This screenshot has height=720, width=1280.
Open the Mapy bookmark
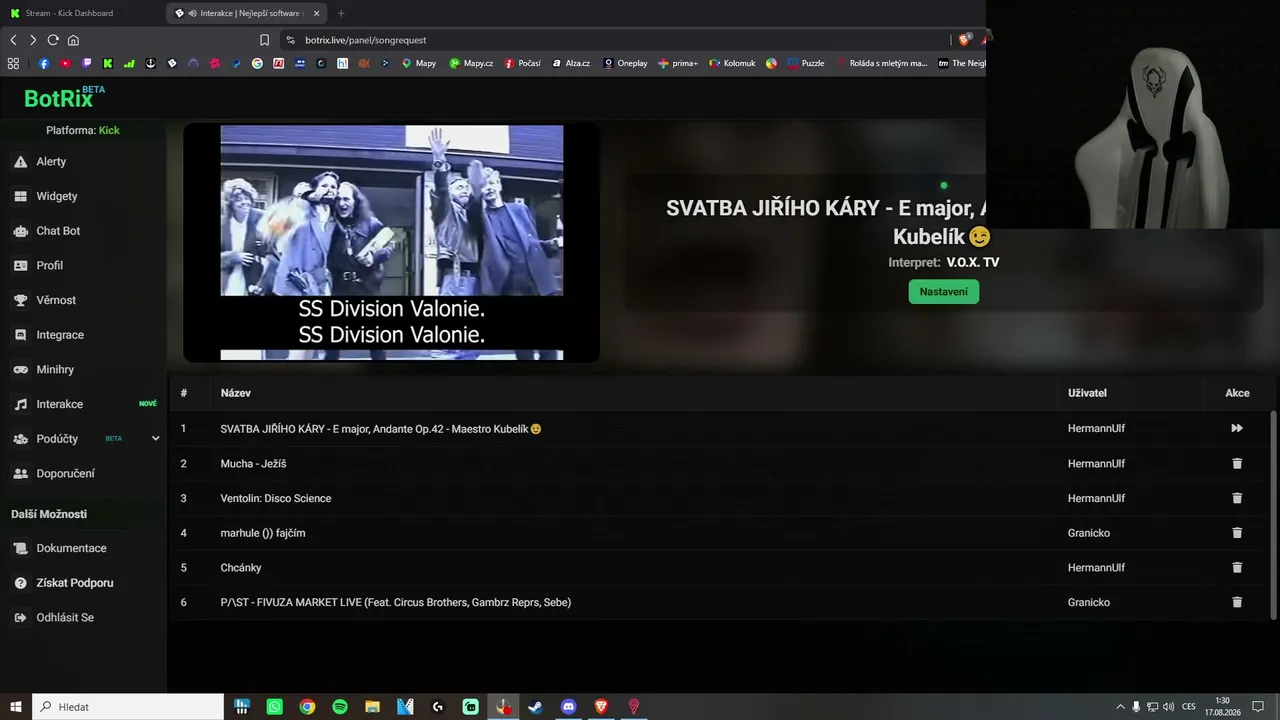click(x=419, y=63)
